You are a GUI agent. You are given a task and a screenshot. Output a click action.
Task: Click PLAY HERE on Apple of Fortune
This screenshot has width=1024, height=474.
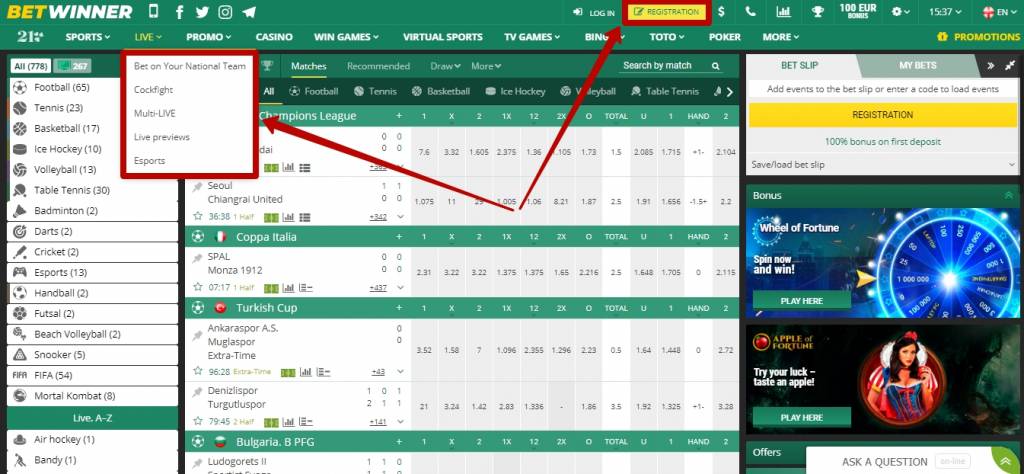pos(801,417)
